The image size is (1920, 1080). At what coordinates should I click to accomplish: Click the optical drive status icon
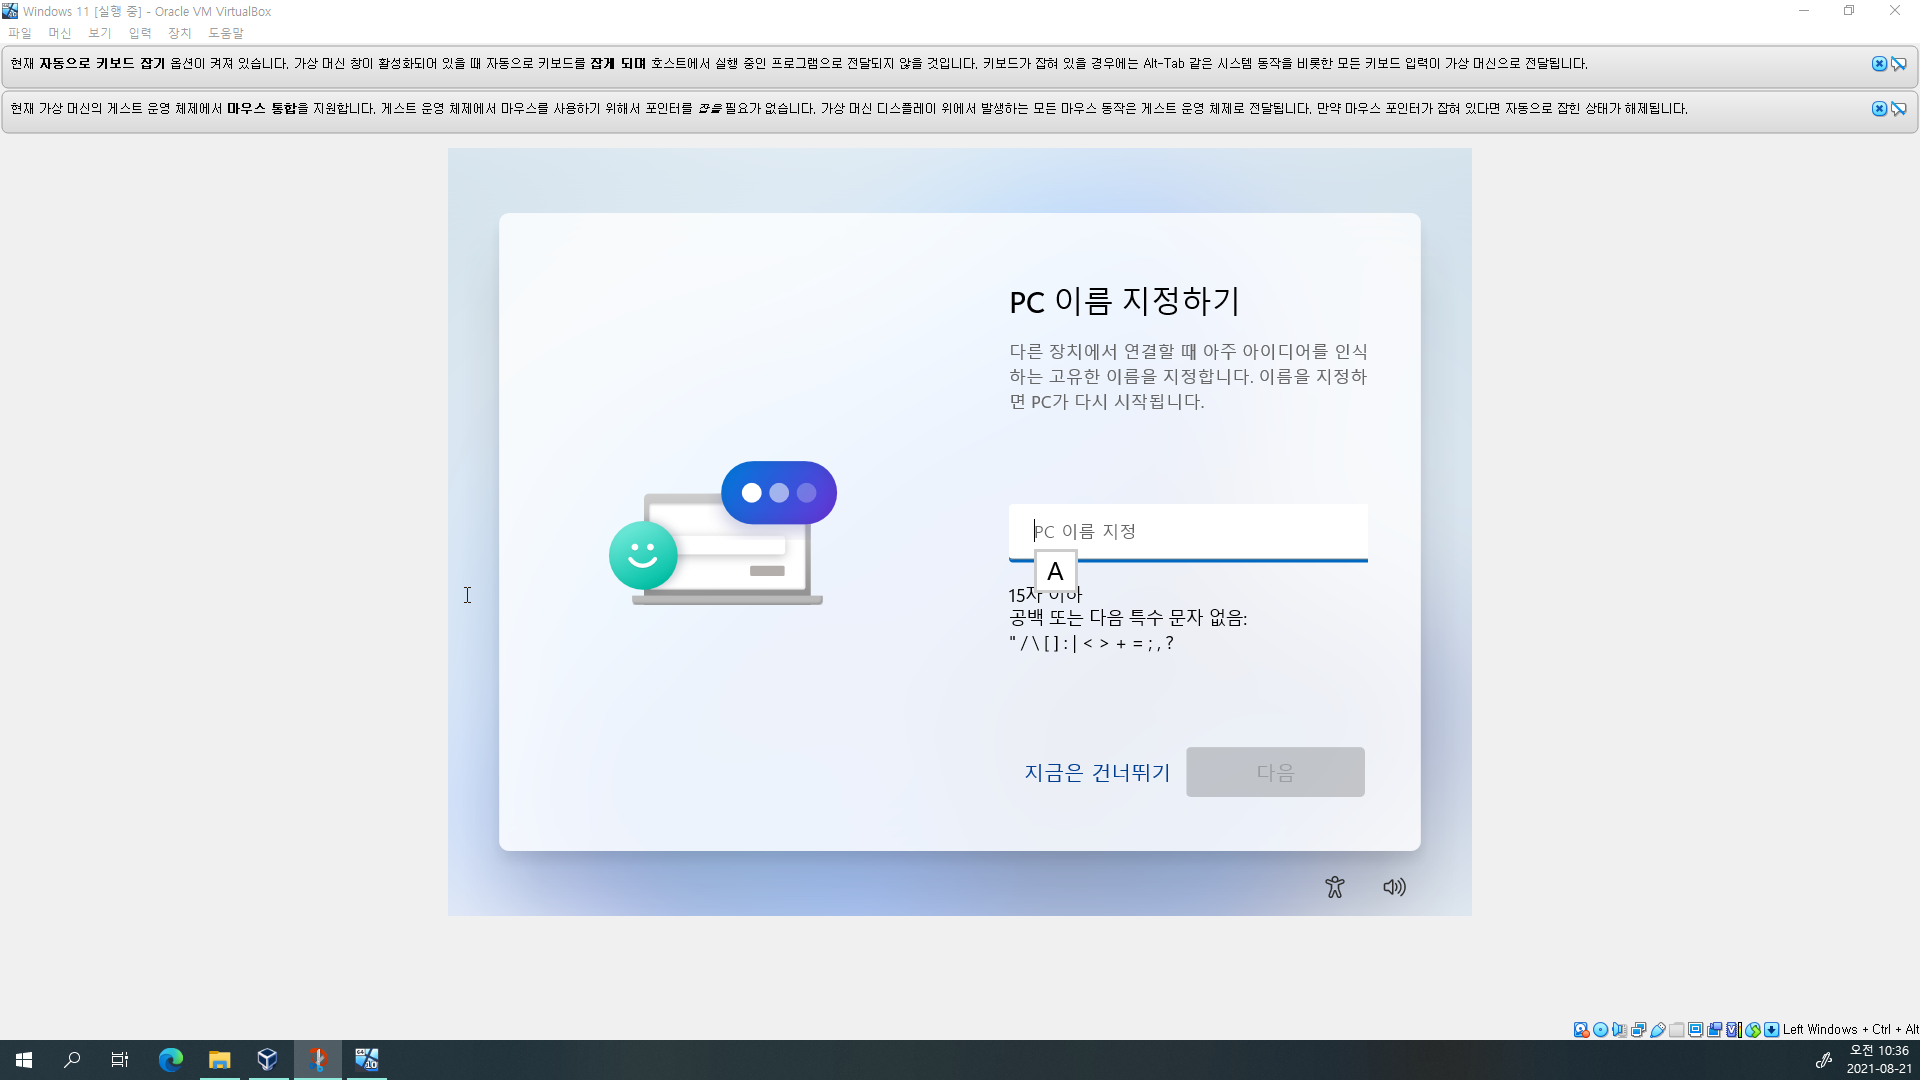pos(1600,1030)
